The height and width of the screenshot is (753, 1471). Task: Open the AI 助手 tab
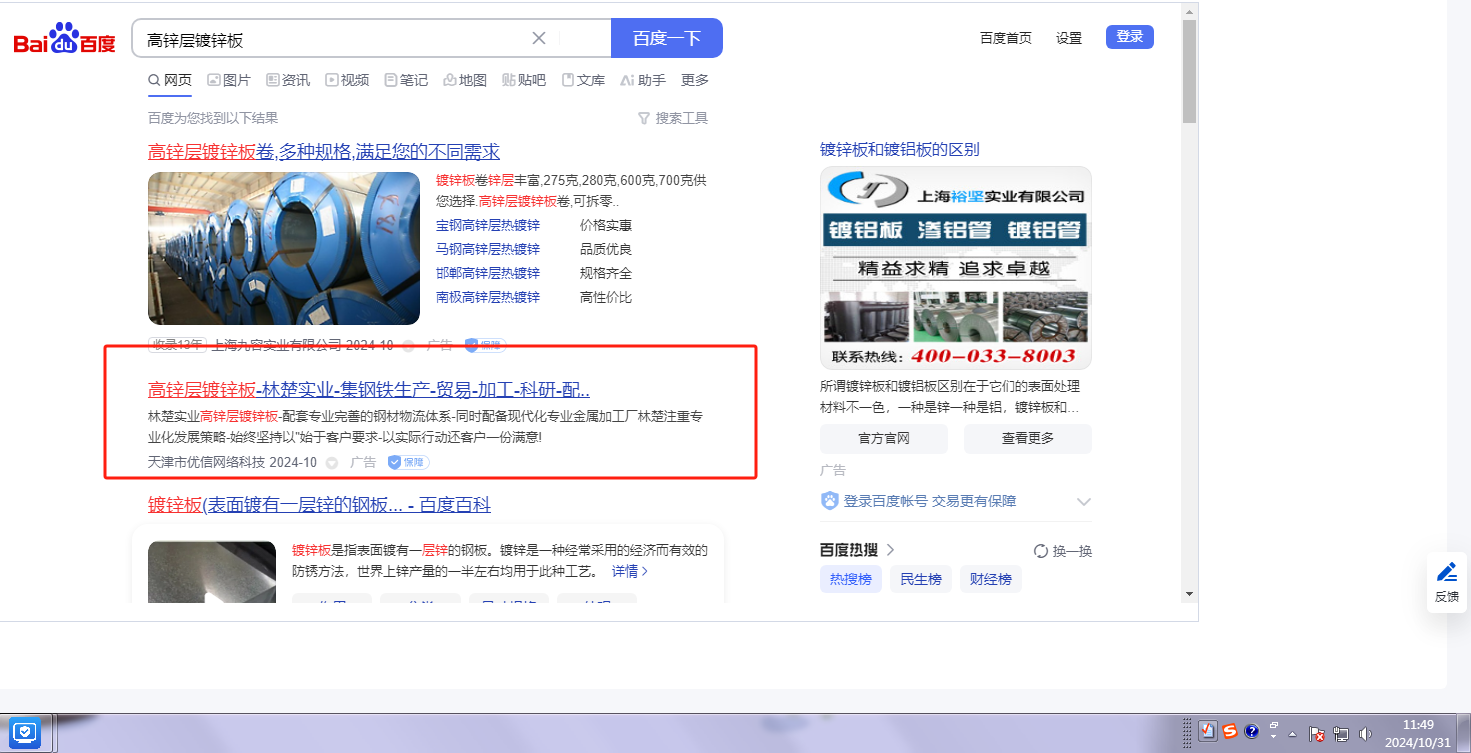click(x=643, y=80)
